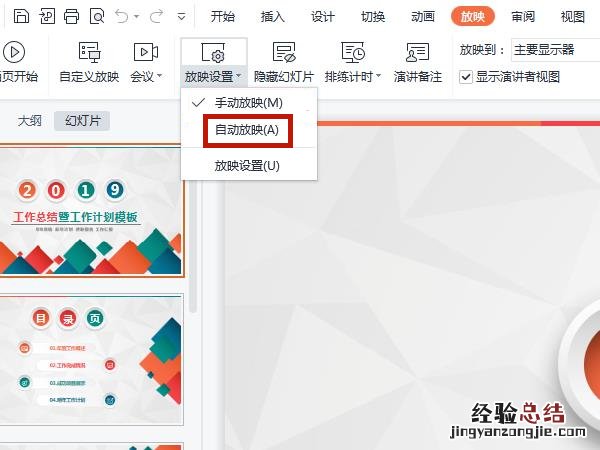Expand the 排练计时 dropdown arrow

click(378, 76)
